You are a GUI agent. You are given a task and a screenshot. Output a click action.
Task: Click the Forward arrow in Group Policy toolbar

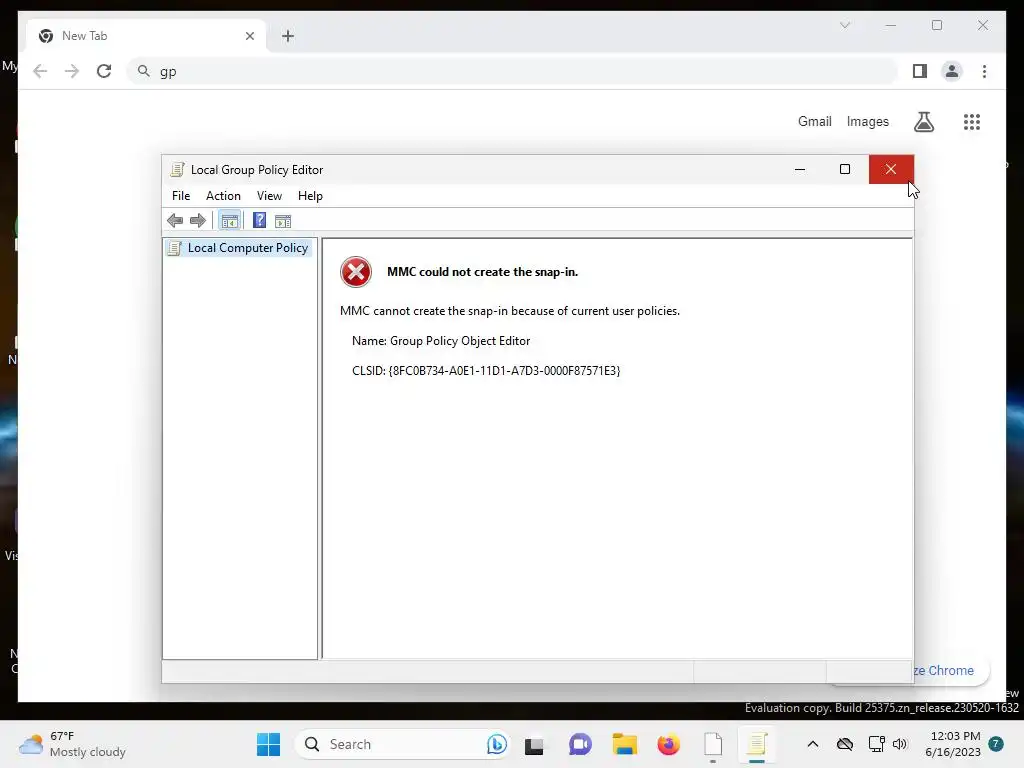(198, 221)
